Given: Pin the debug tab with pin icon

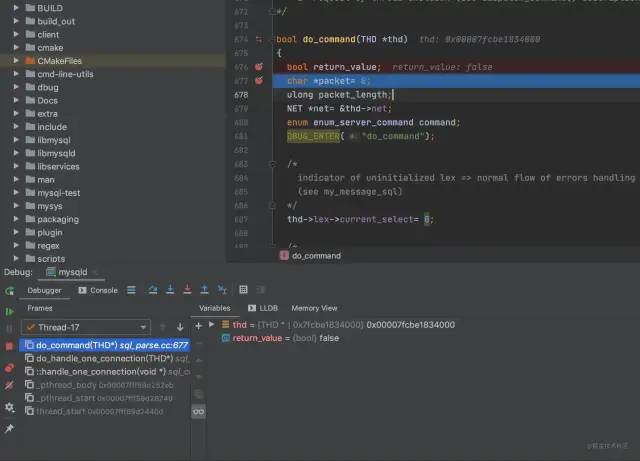Looking at the screenshot, I should pyautogui.click(x=9, y=428).
